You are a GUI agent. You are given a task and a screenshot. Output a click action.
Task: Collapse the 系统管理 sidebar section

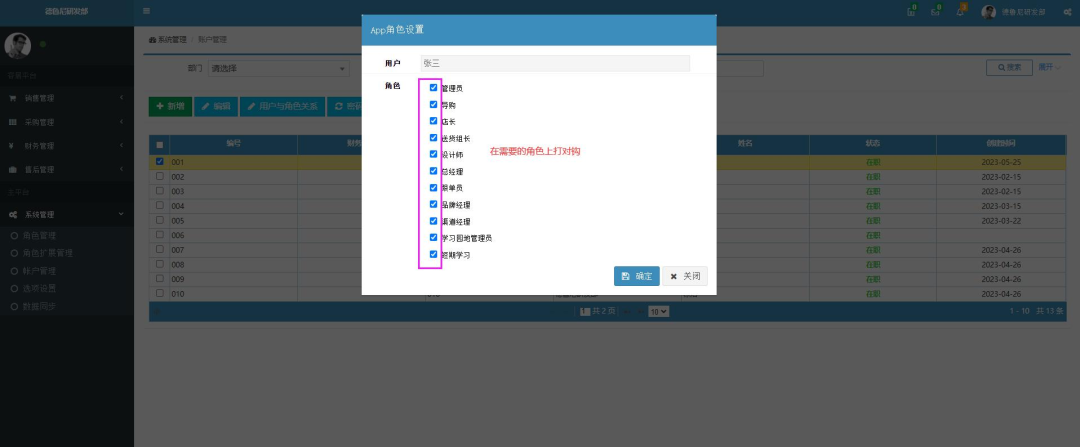pyautogui.click(x=66, y=214)
